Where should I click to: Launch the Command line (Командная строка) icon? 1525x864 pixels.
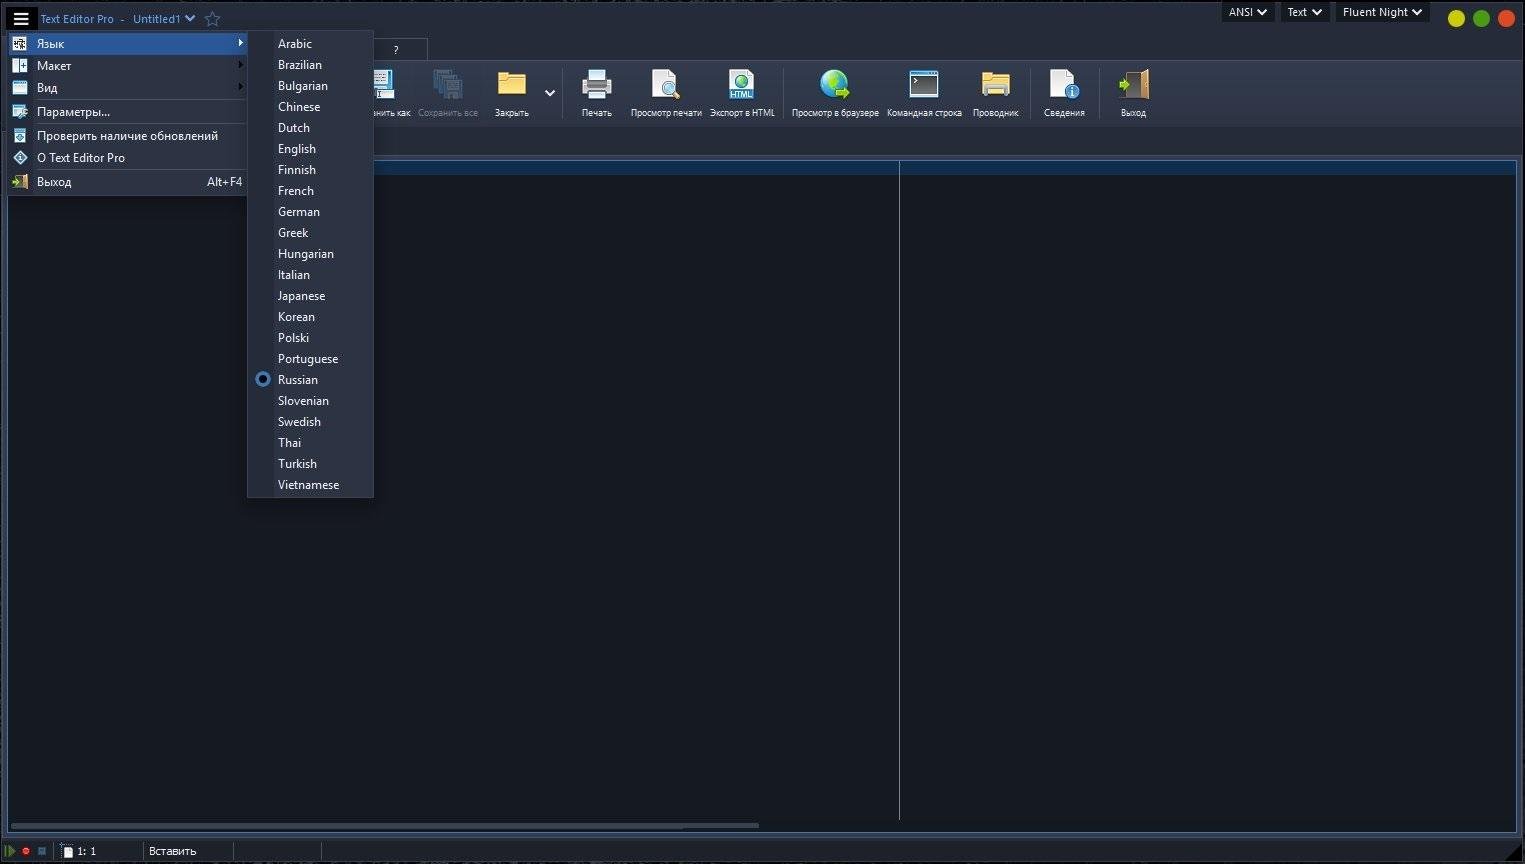923,86
